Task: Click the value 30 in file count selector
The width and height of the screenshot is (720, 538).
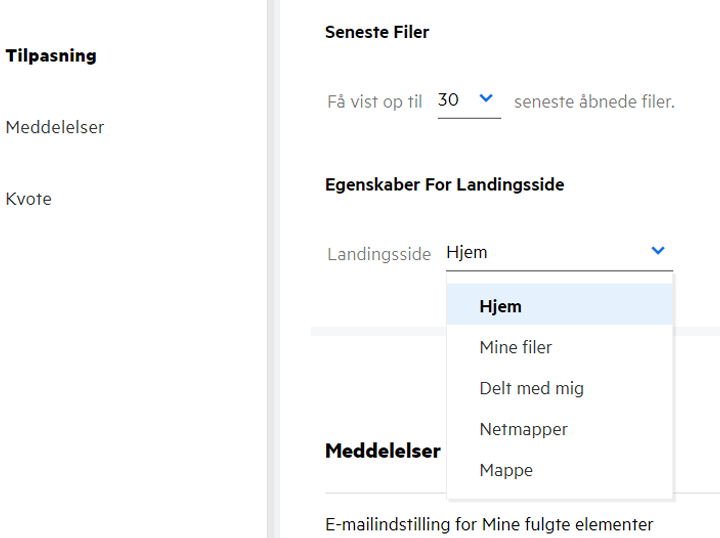Action: point(449,100)
